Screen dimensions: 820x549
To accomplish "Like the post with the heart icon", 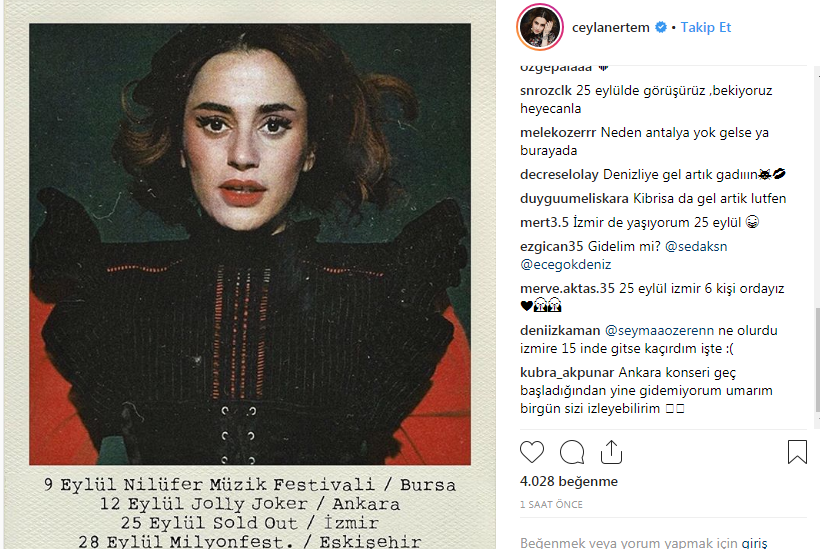I will (x=532, y=452).
